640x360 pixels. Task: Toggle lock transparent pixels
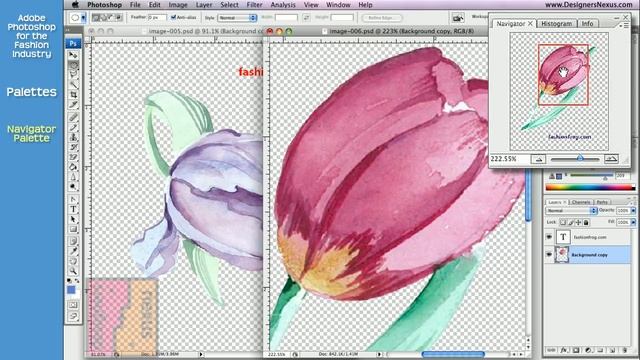(563, 222)
